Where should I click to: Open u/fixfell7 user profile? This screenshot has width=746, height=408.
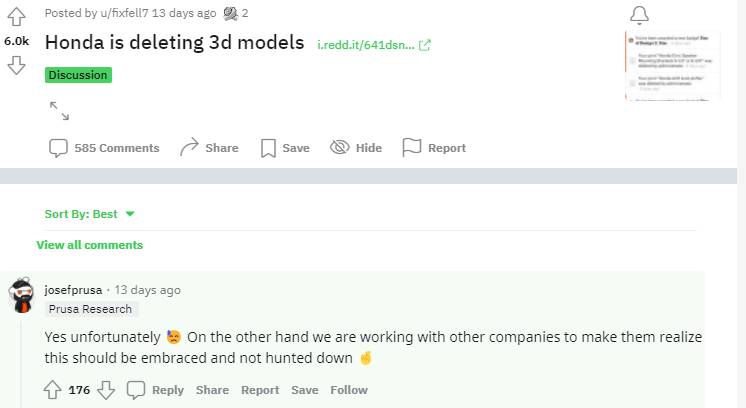(124, 13)
